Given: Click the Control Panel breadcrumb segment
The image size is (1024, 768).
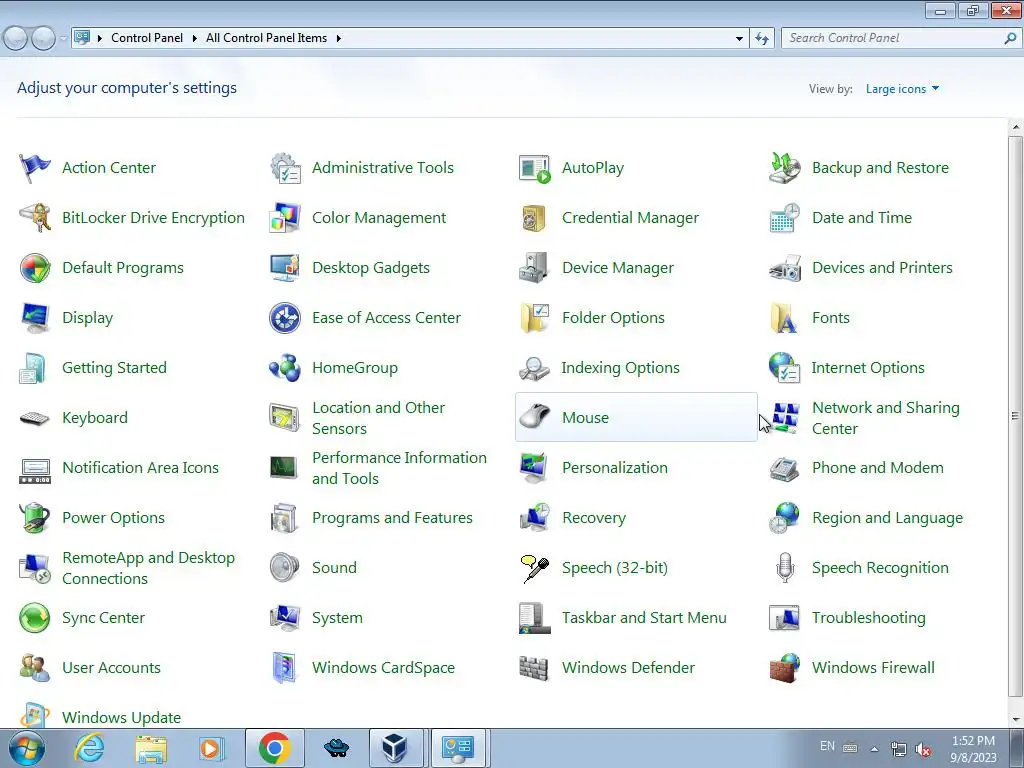Looking at the screenshot, I should (147, 38).
